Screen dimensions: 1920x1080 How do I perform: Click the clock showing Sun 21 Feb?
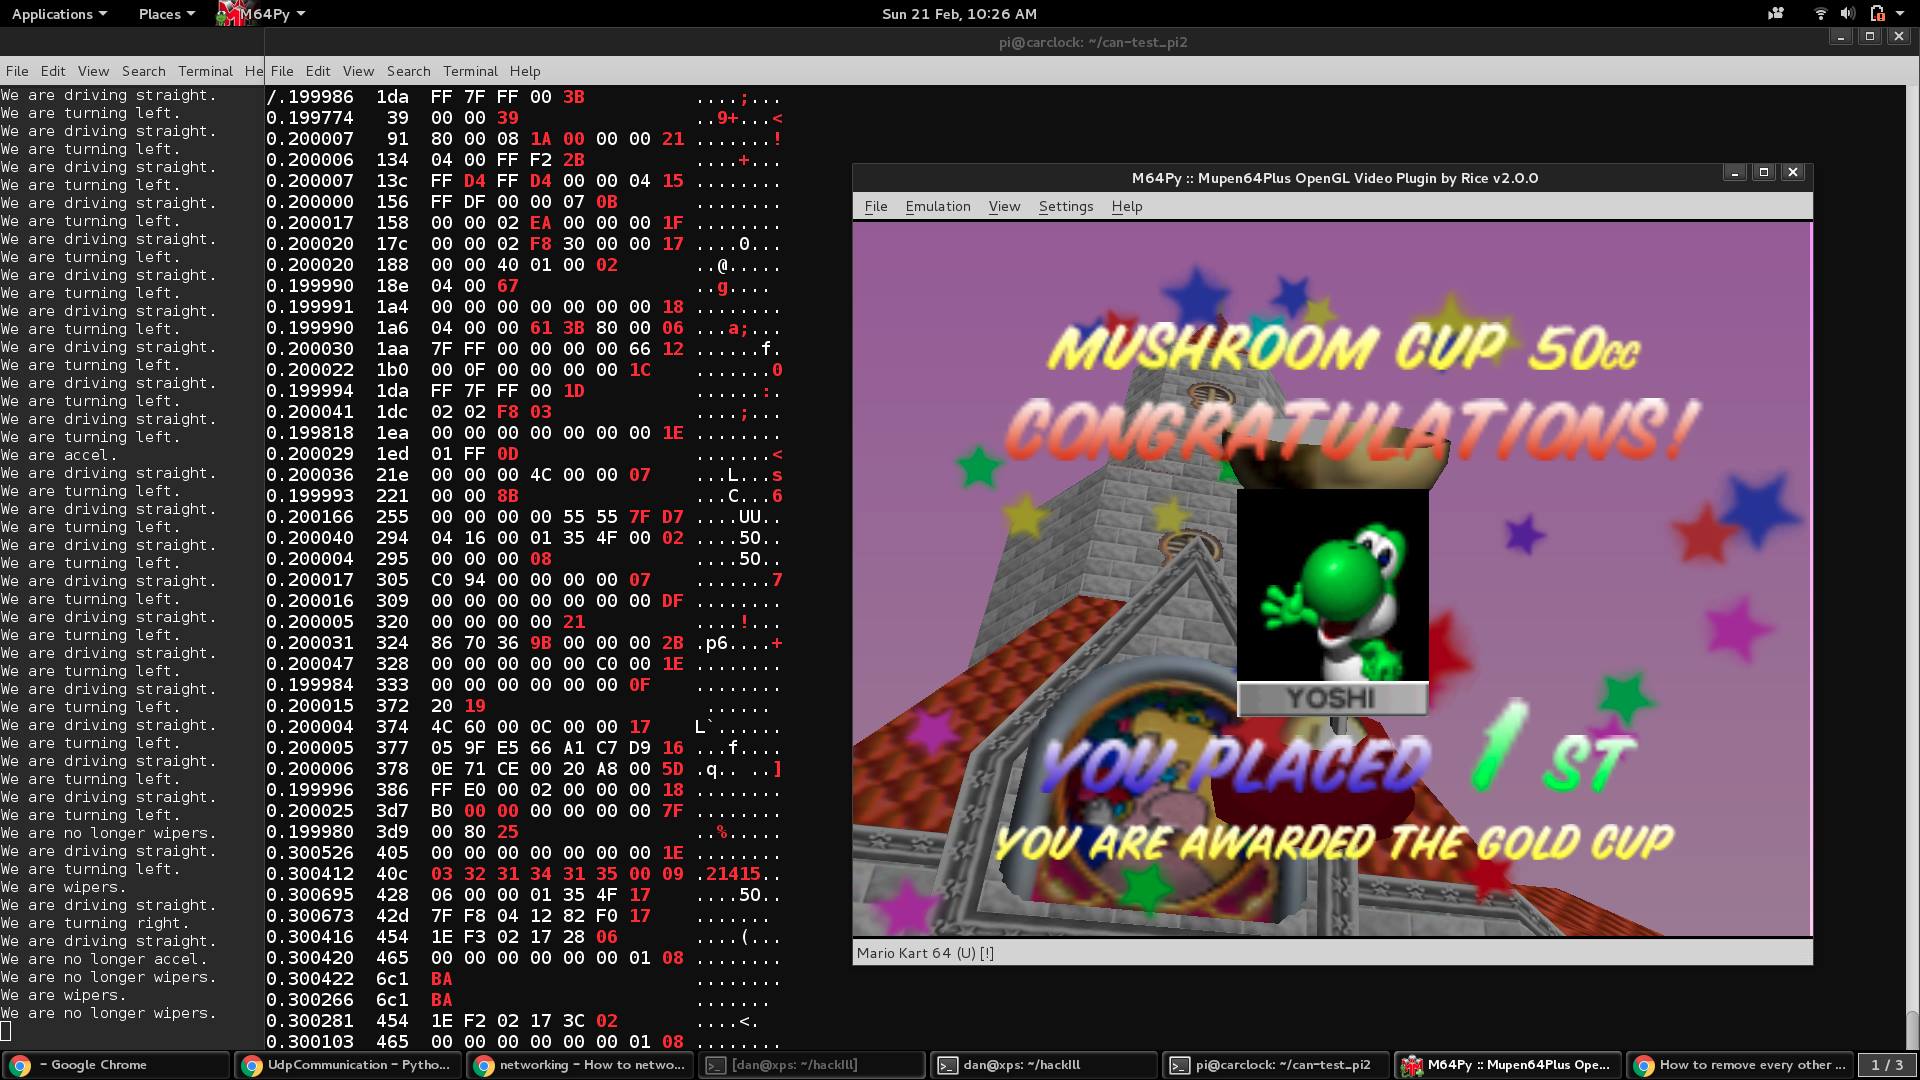coord(958,14)
